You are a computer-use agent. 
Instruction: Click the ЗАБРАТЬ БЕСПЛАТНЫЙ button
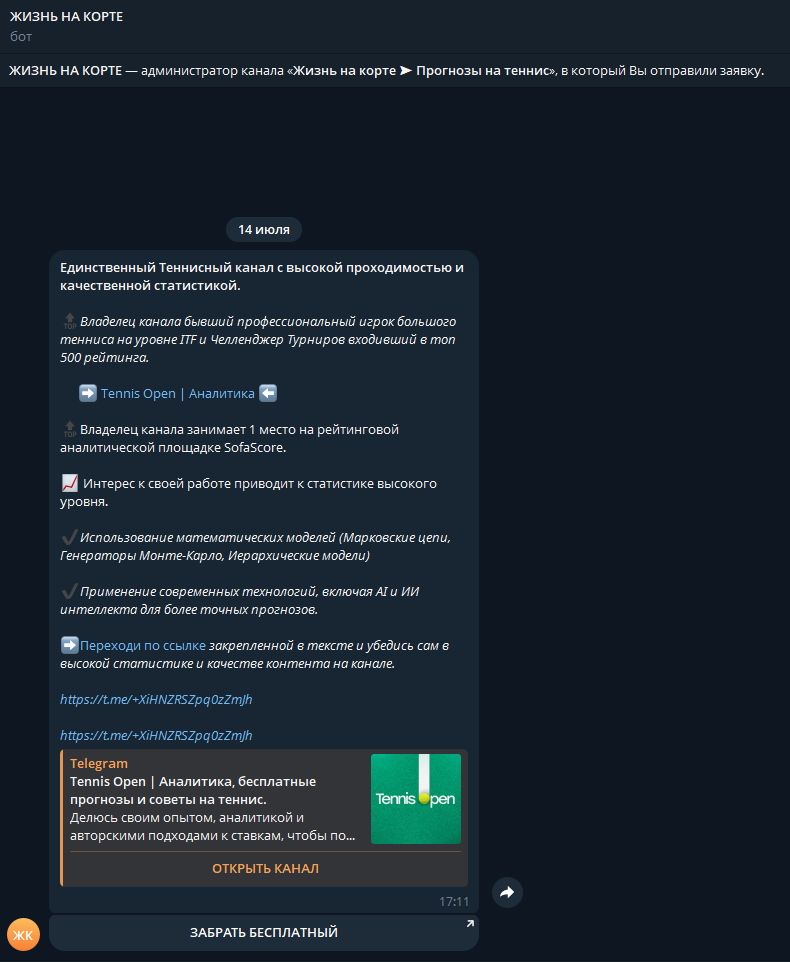264,933
